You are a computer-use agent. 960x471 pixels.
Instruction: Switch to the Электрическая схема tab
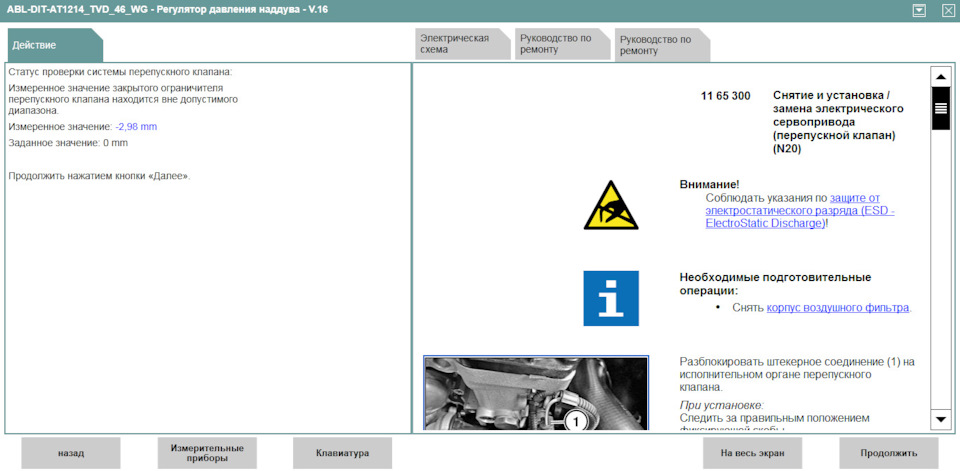point(462,44)
